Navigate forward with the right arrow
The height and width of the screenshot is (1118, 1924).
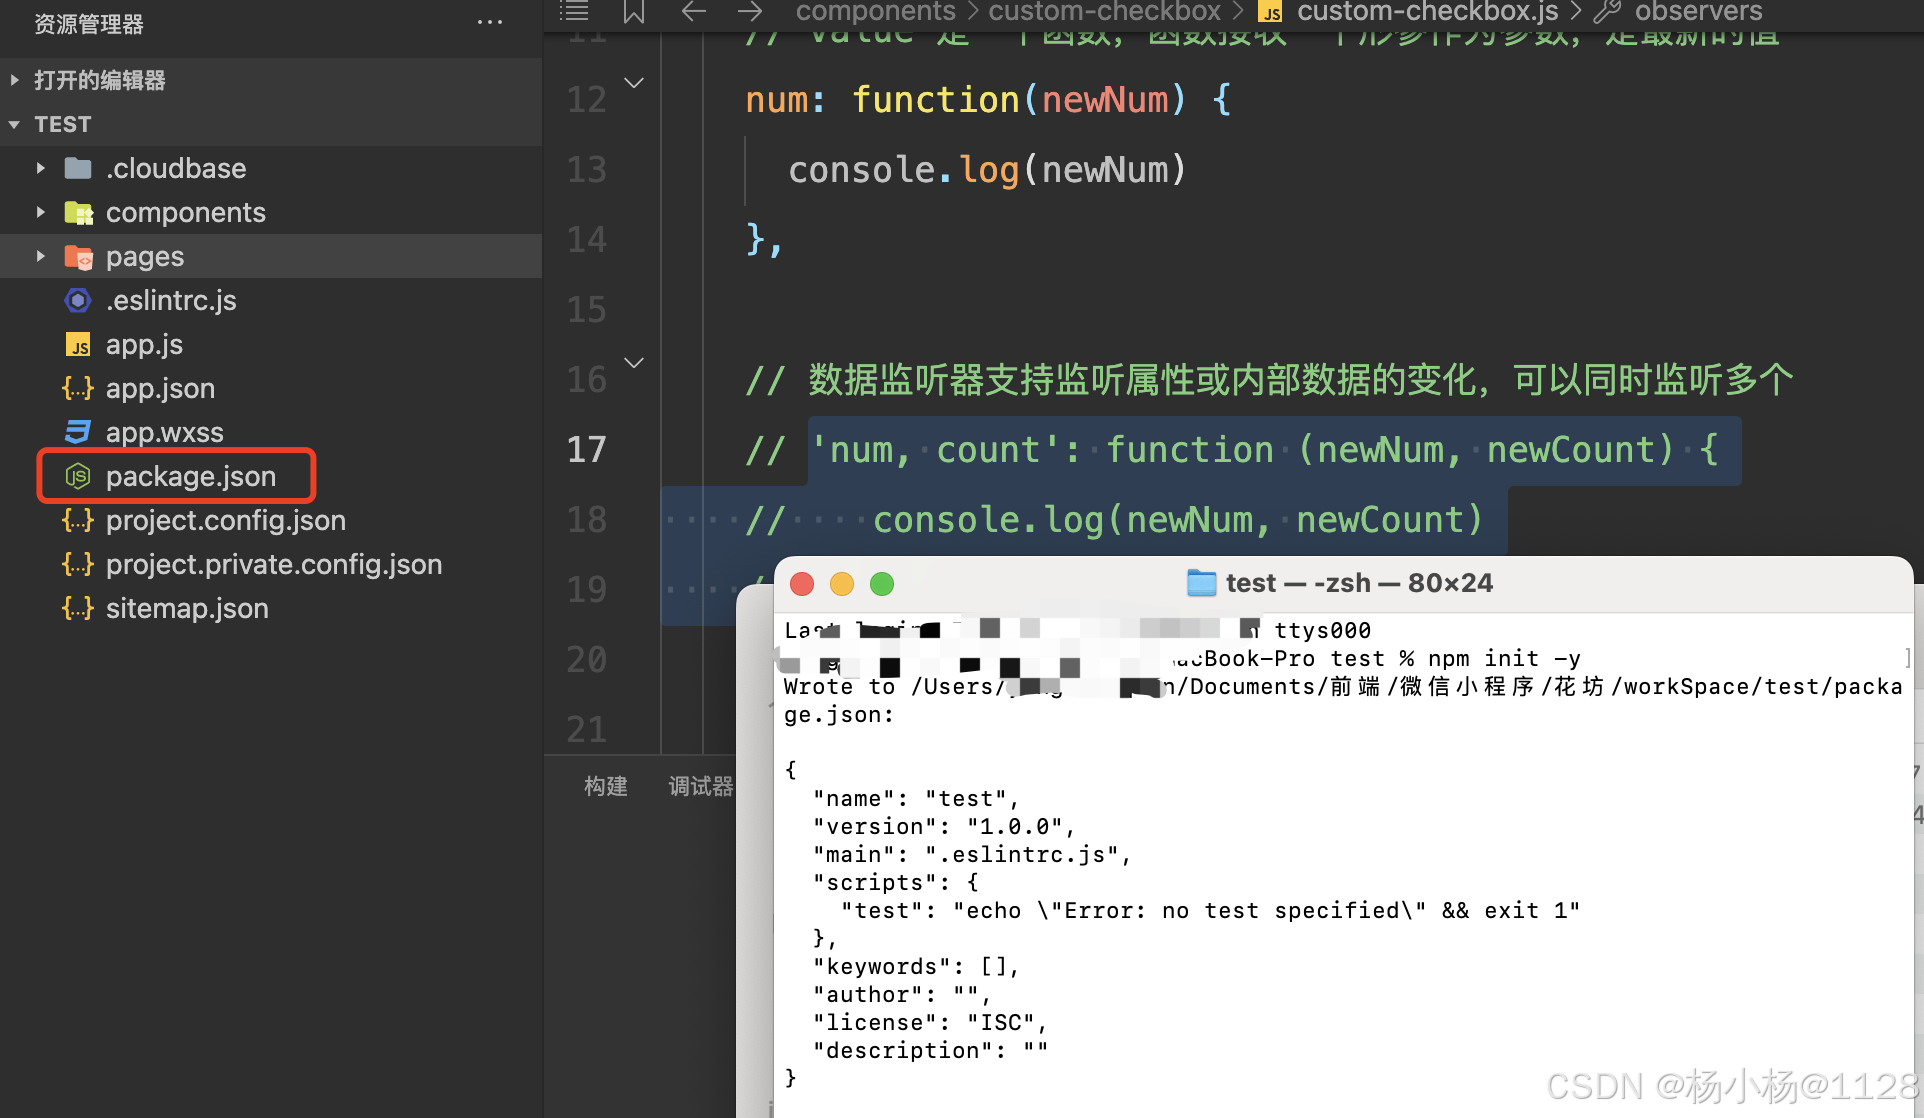tap(749, 11)
